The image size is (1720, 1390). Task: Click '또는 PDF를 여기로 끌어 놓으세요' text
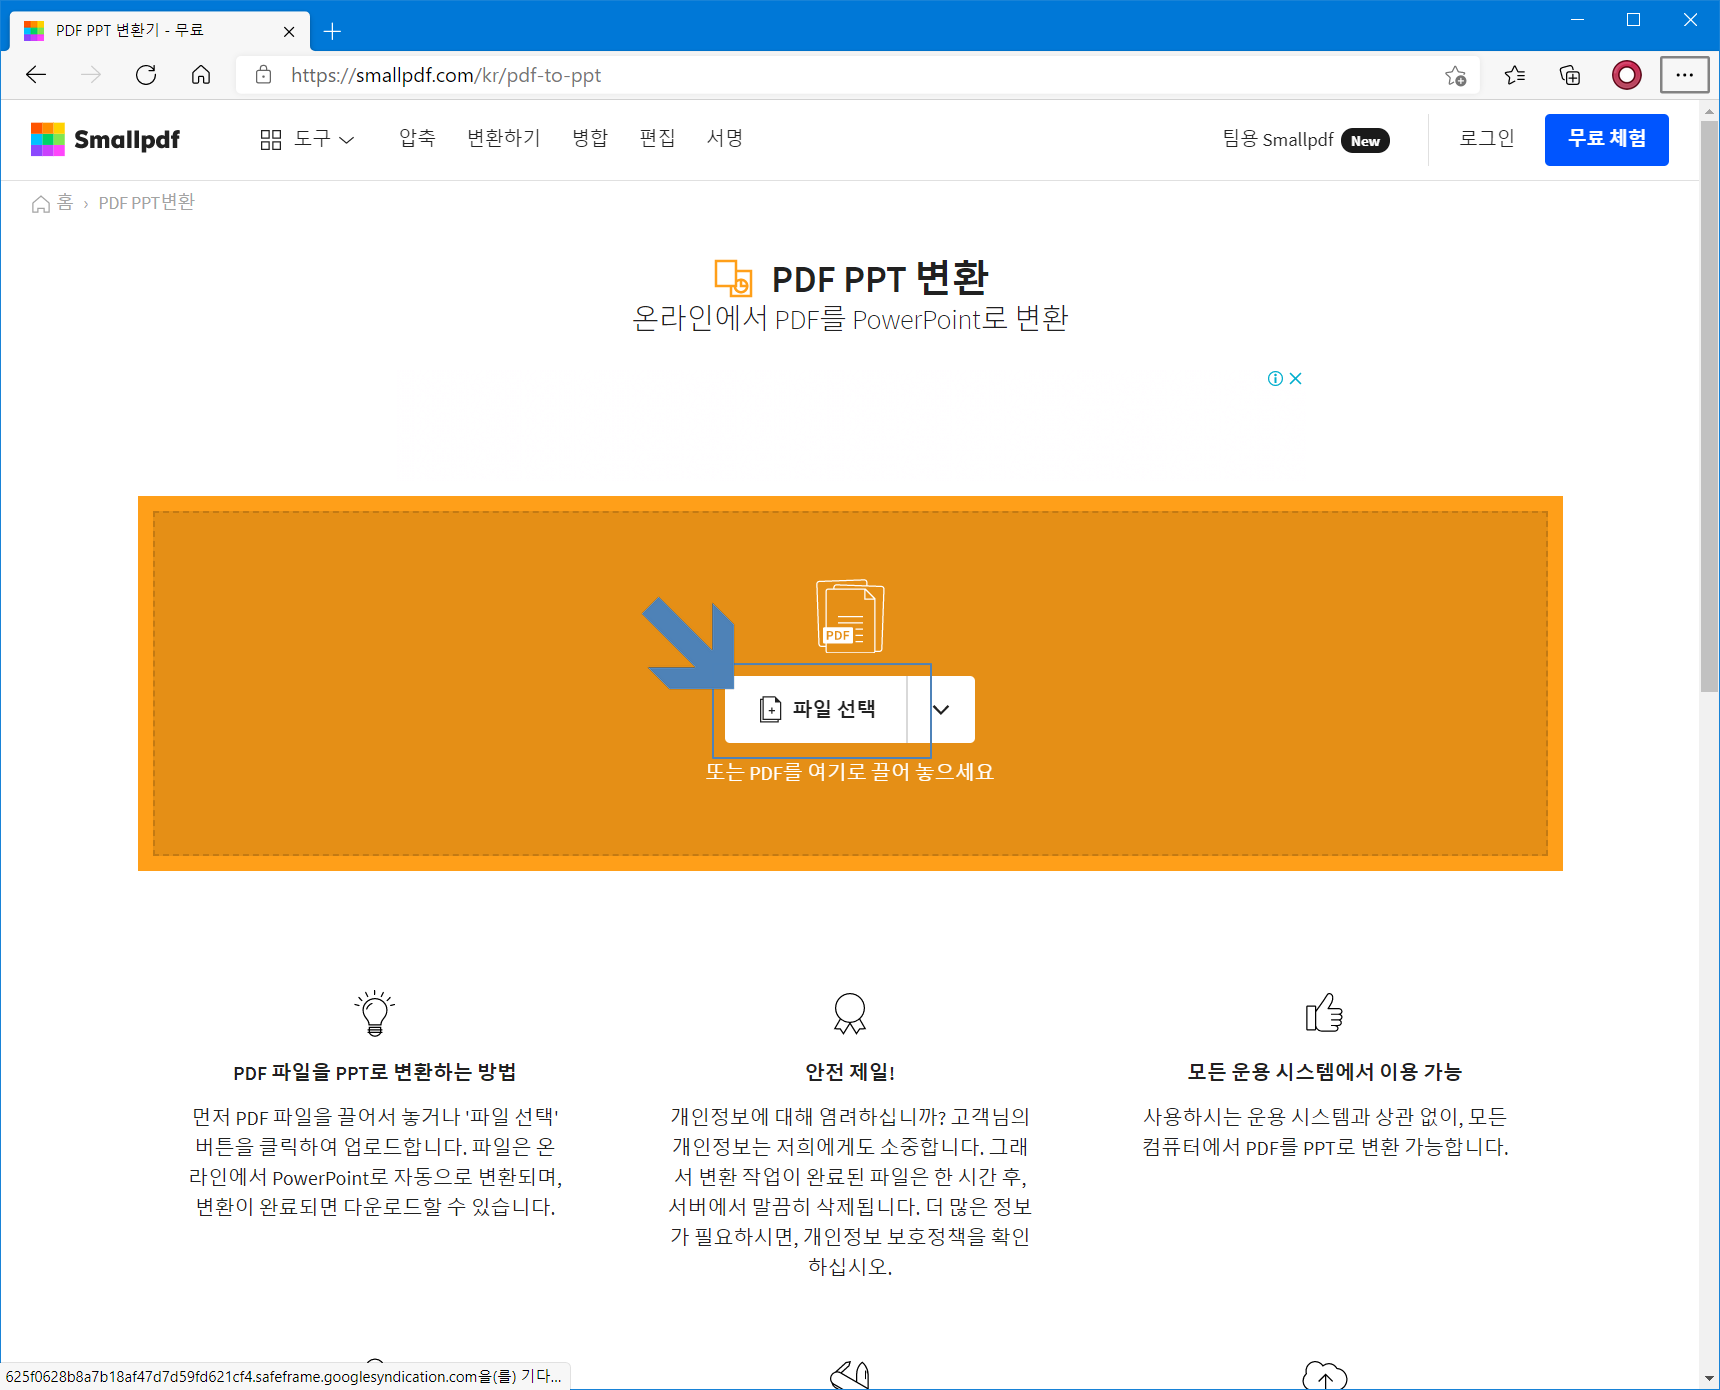(x=850, y=772)
